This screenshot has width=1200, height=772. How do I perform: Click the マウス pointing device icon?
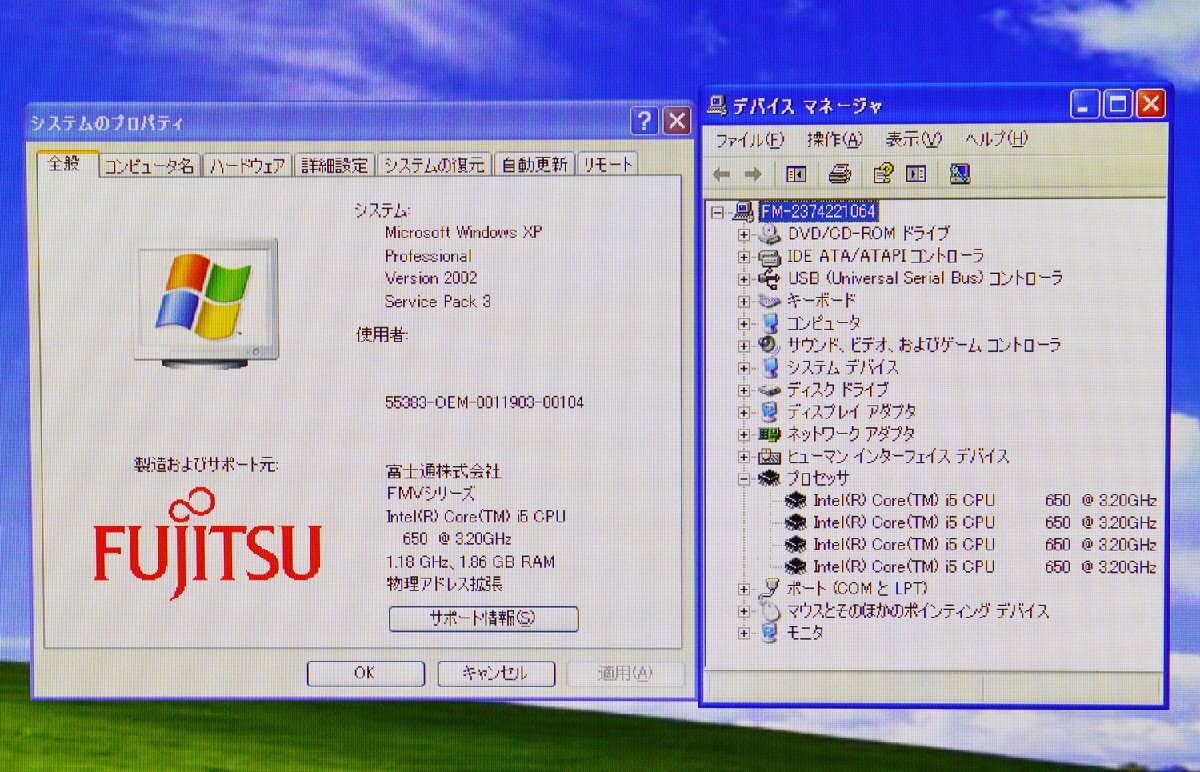(x=770, y=610)
